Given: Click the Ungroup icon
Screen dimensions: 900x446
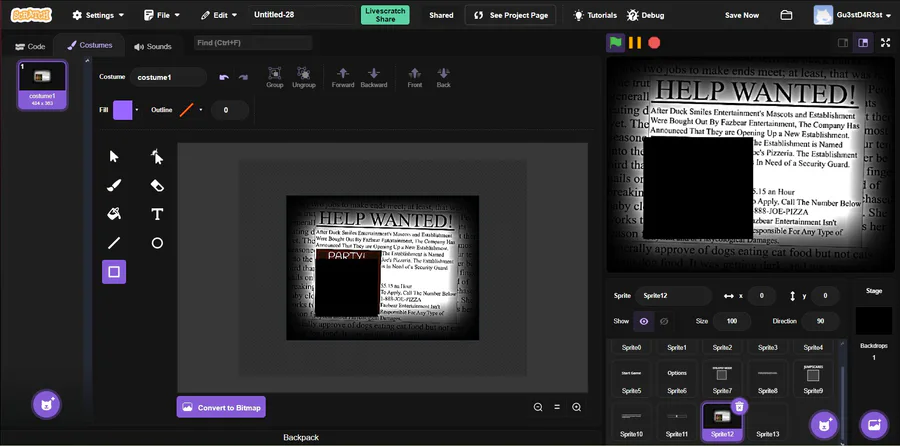Looking at the screenshot, I should [304, 77].
